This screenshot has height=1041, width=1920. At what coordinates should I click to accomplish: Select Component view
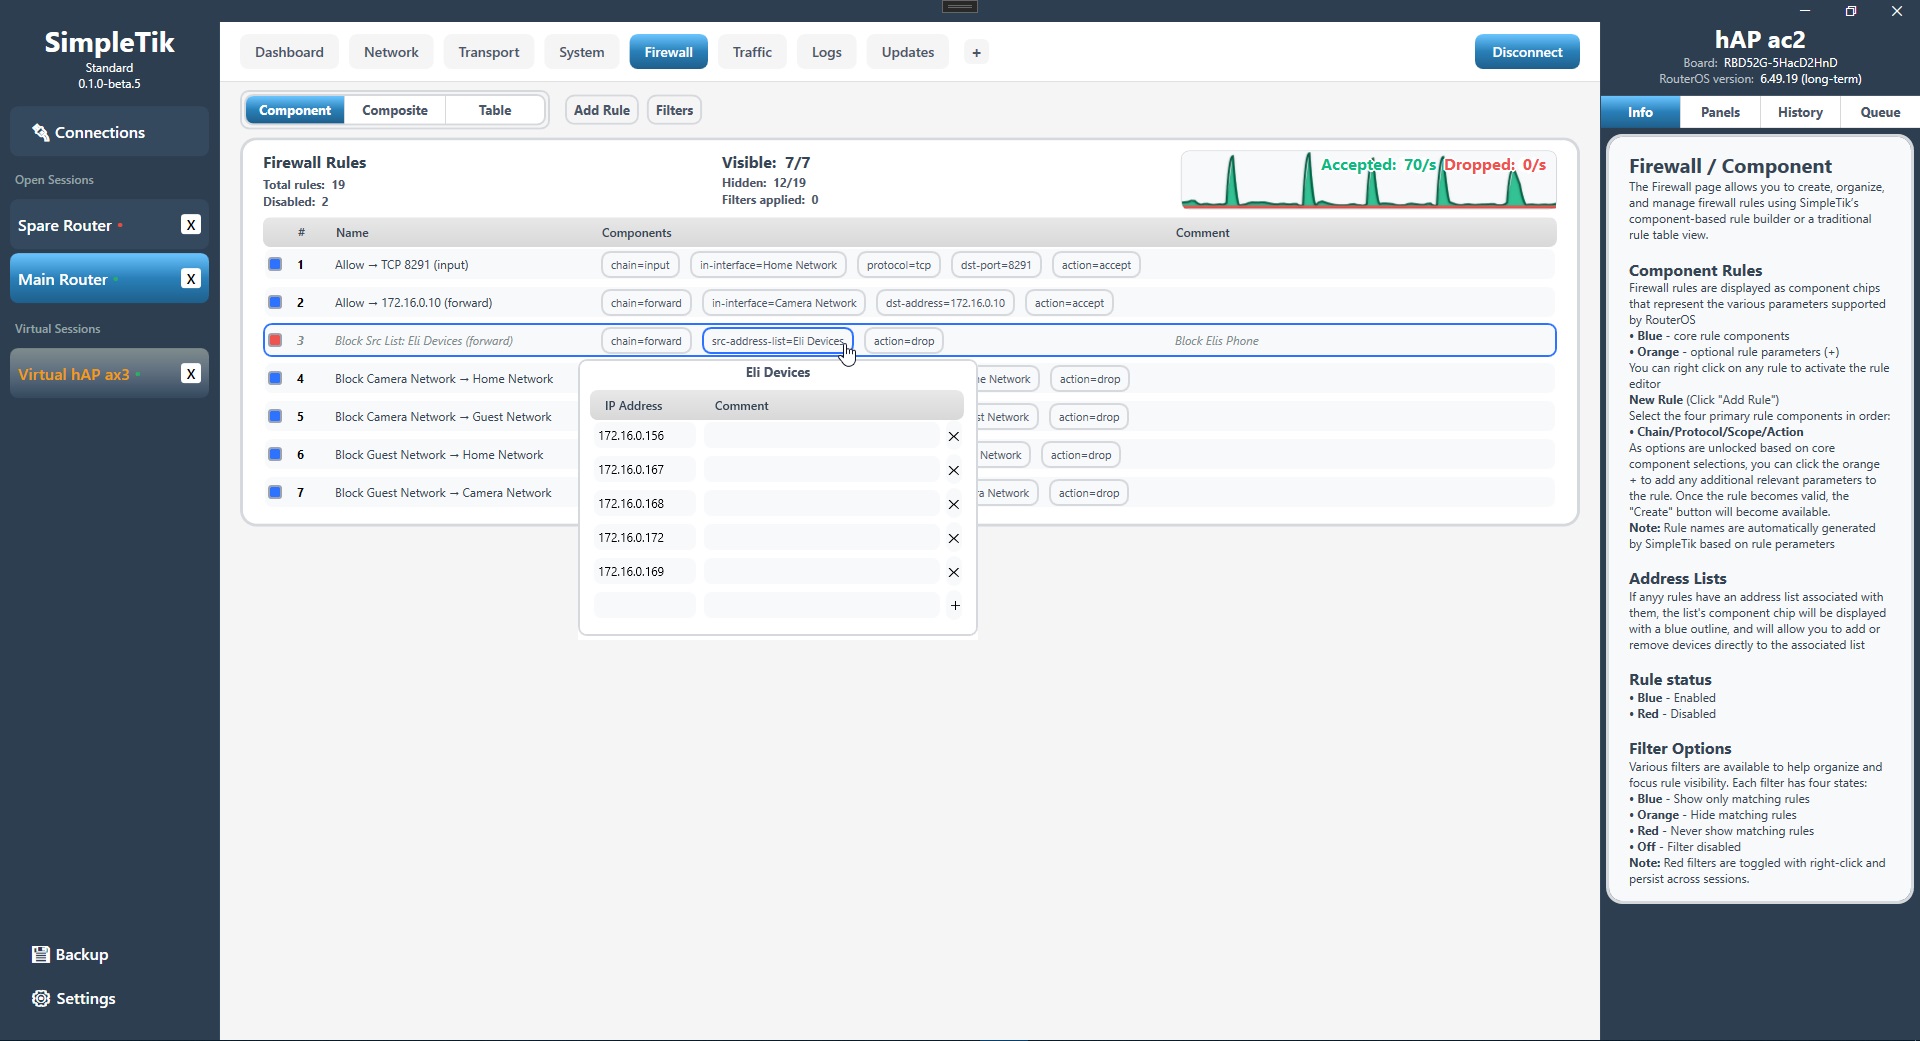[x=295, y=110]
